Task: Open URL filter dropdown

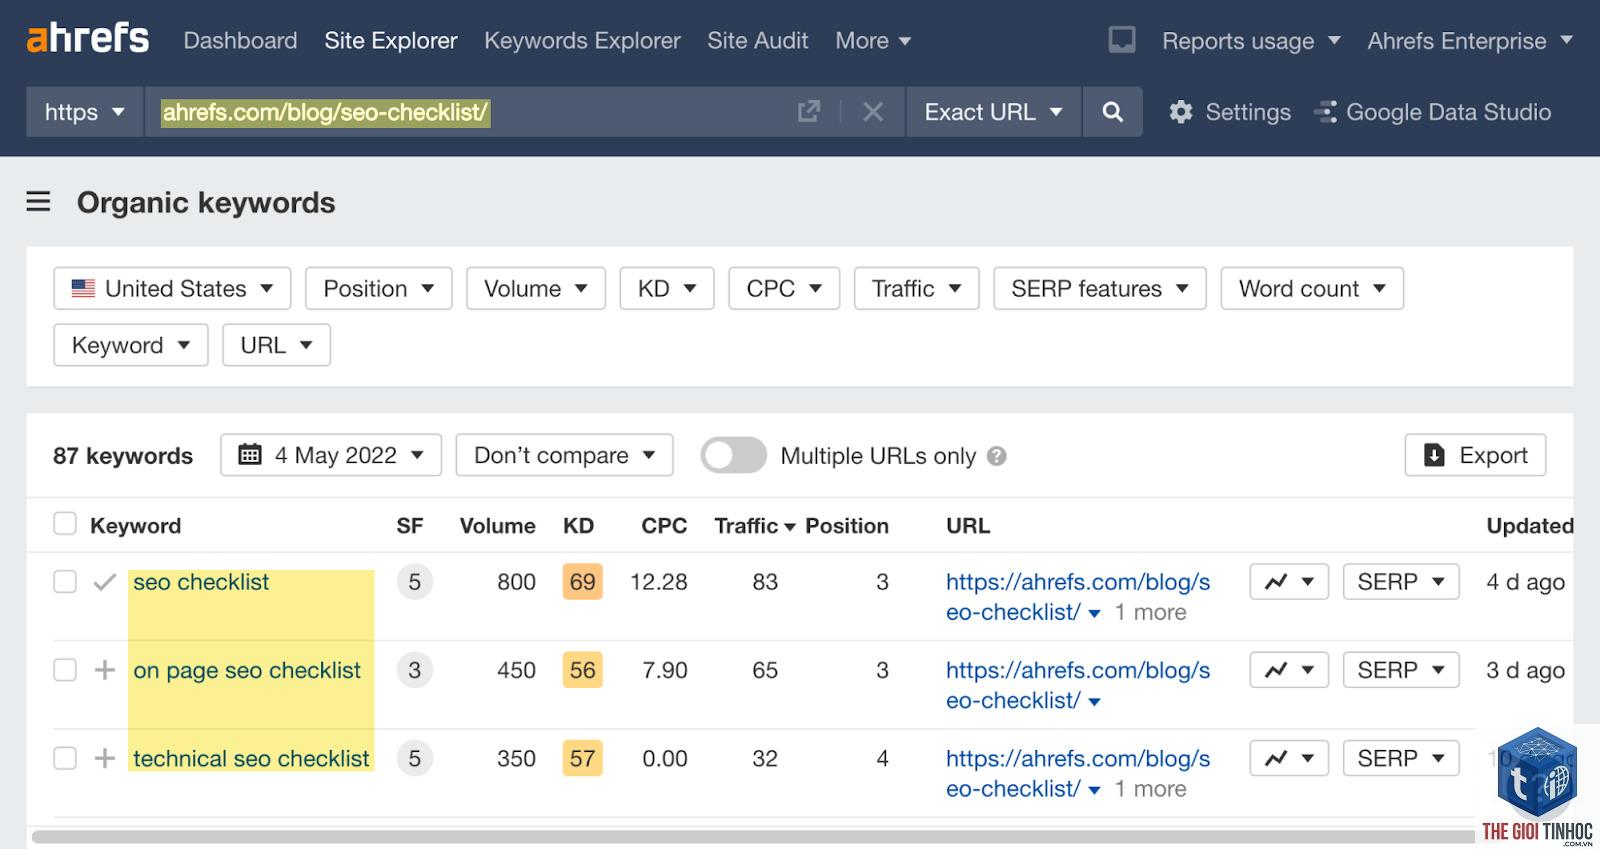Action: (277, 345)
